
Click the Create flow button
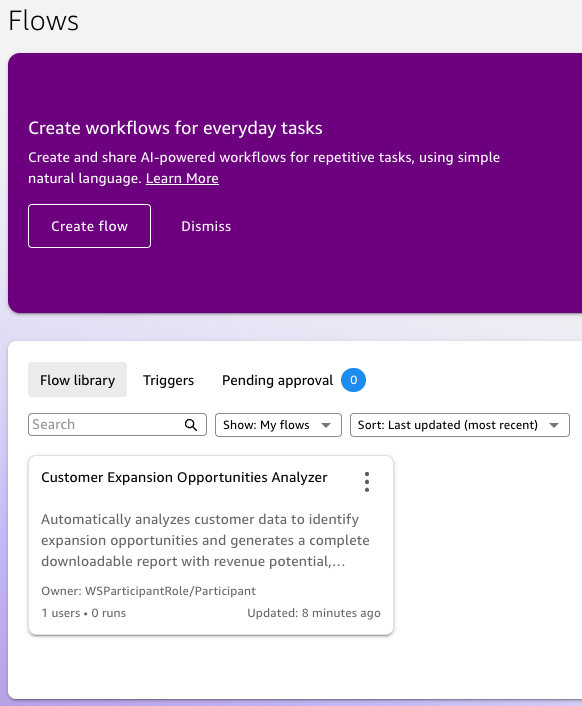(89, 226)
